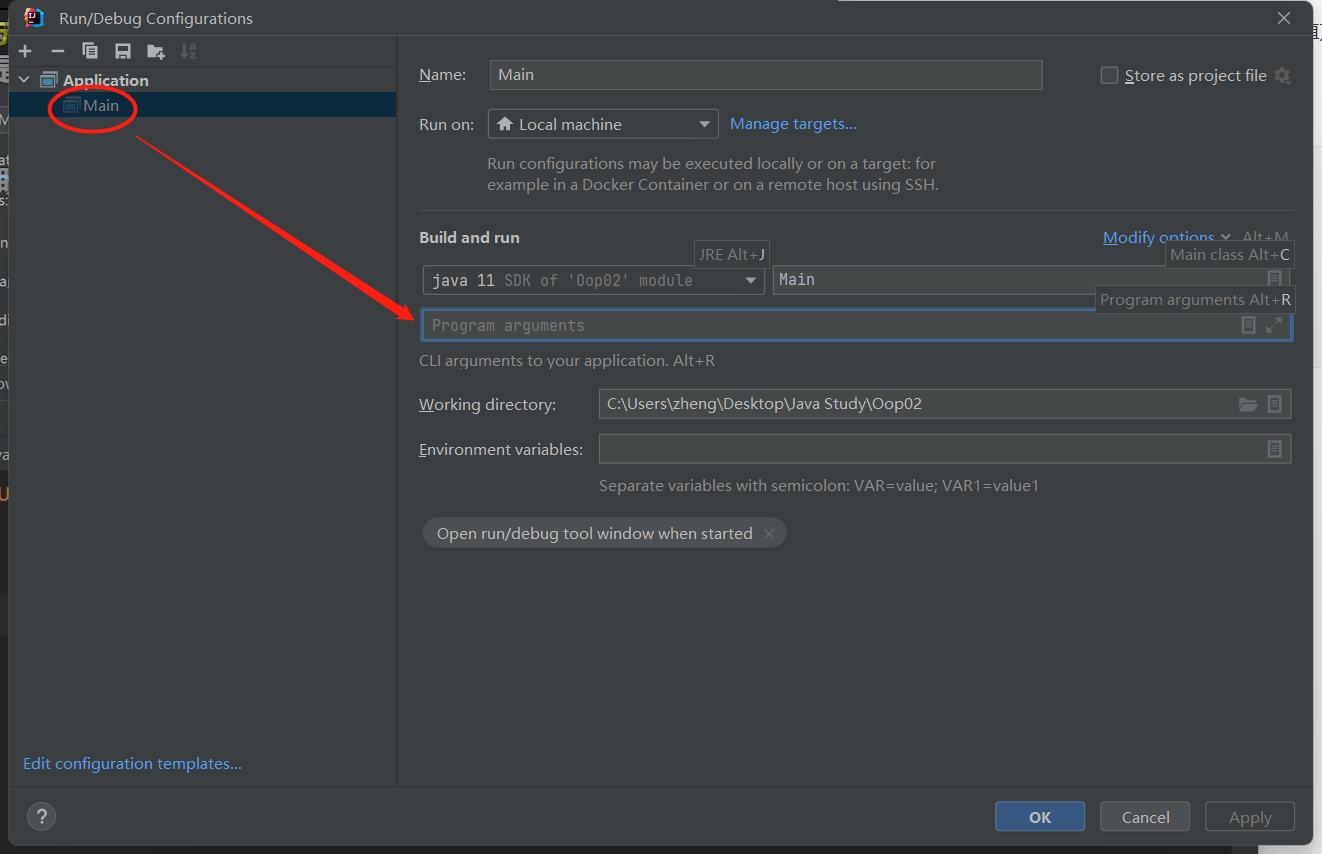Click the Copy Configuration icon
The height and width of the screenshot is (854, 1322).
90,51
